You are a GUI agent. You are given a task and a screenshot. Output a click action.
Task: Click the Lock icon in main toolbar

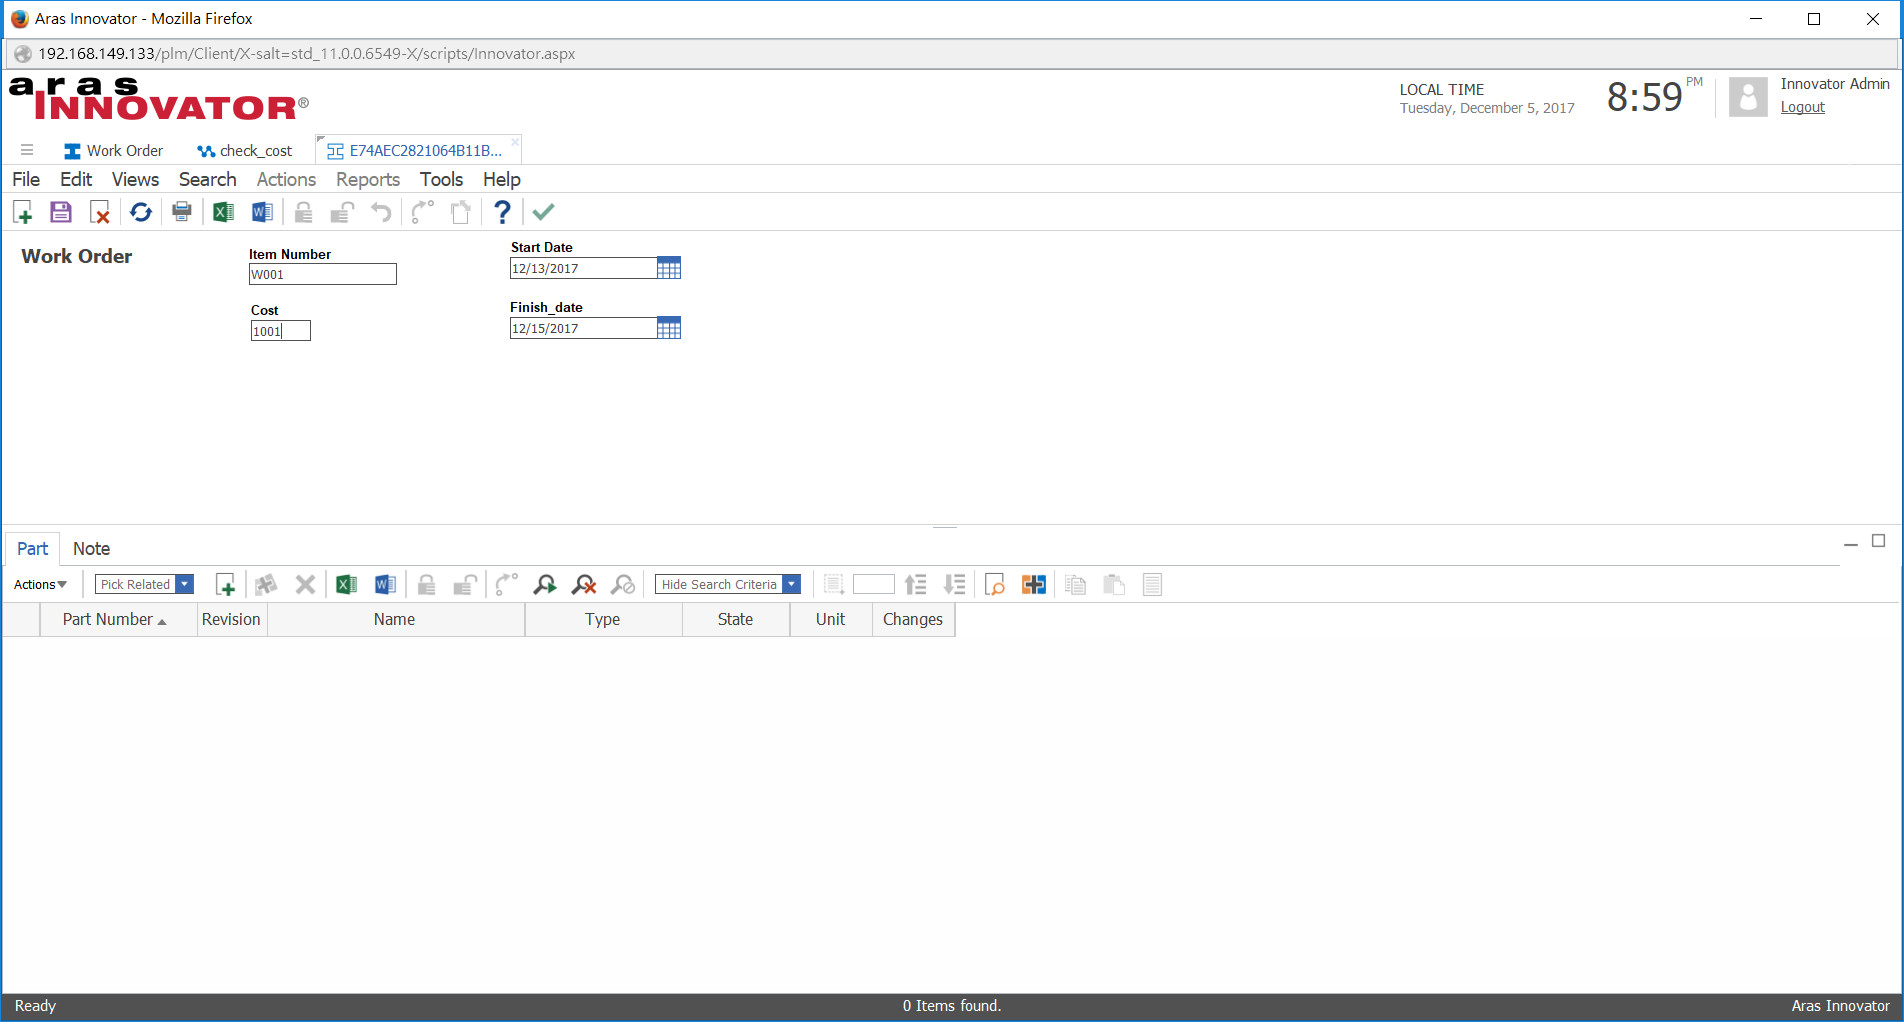point(304,212)
